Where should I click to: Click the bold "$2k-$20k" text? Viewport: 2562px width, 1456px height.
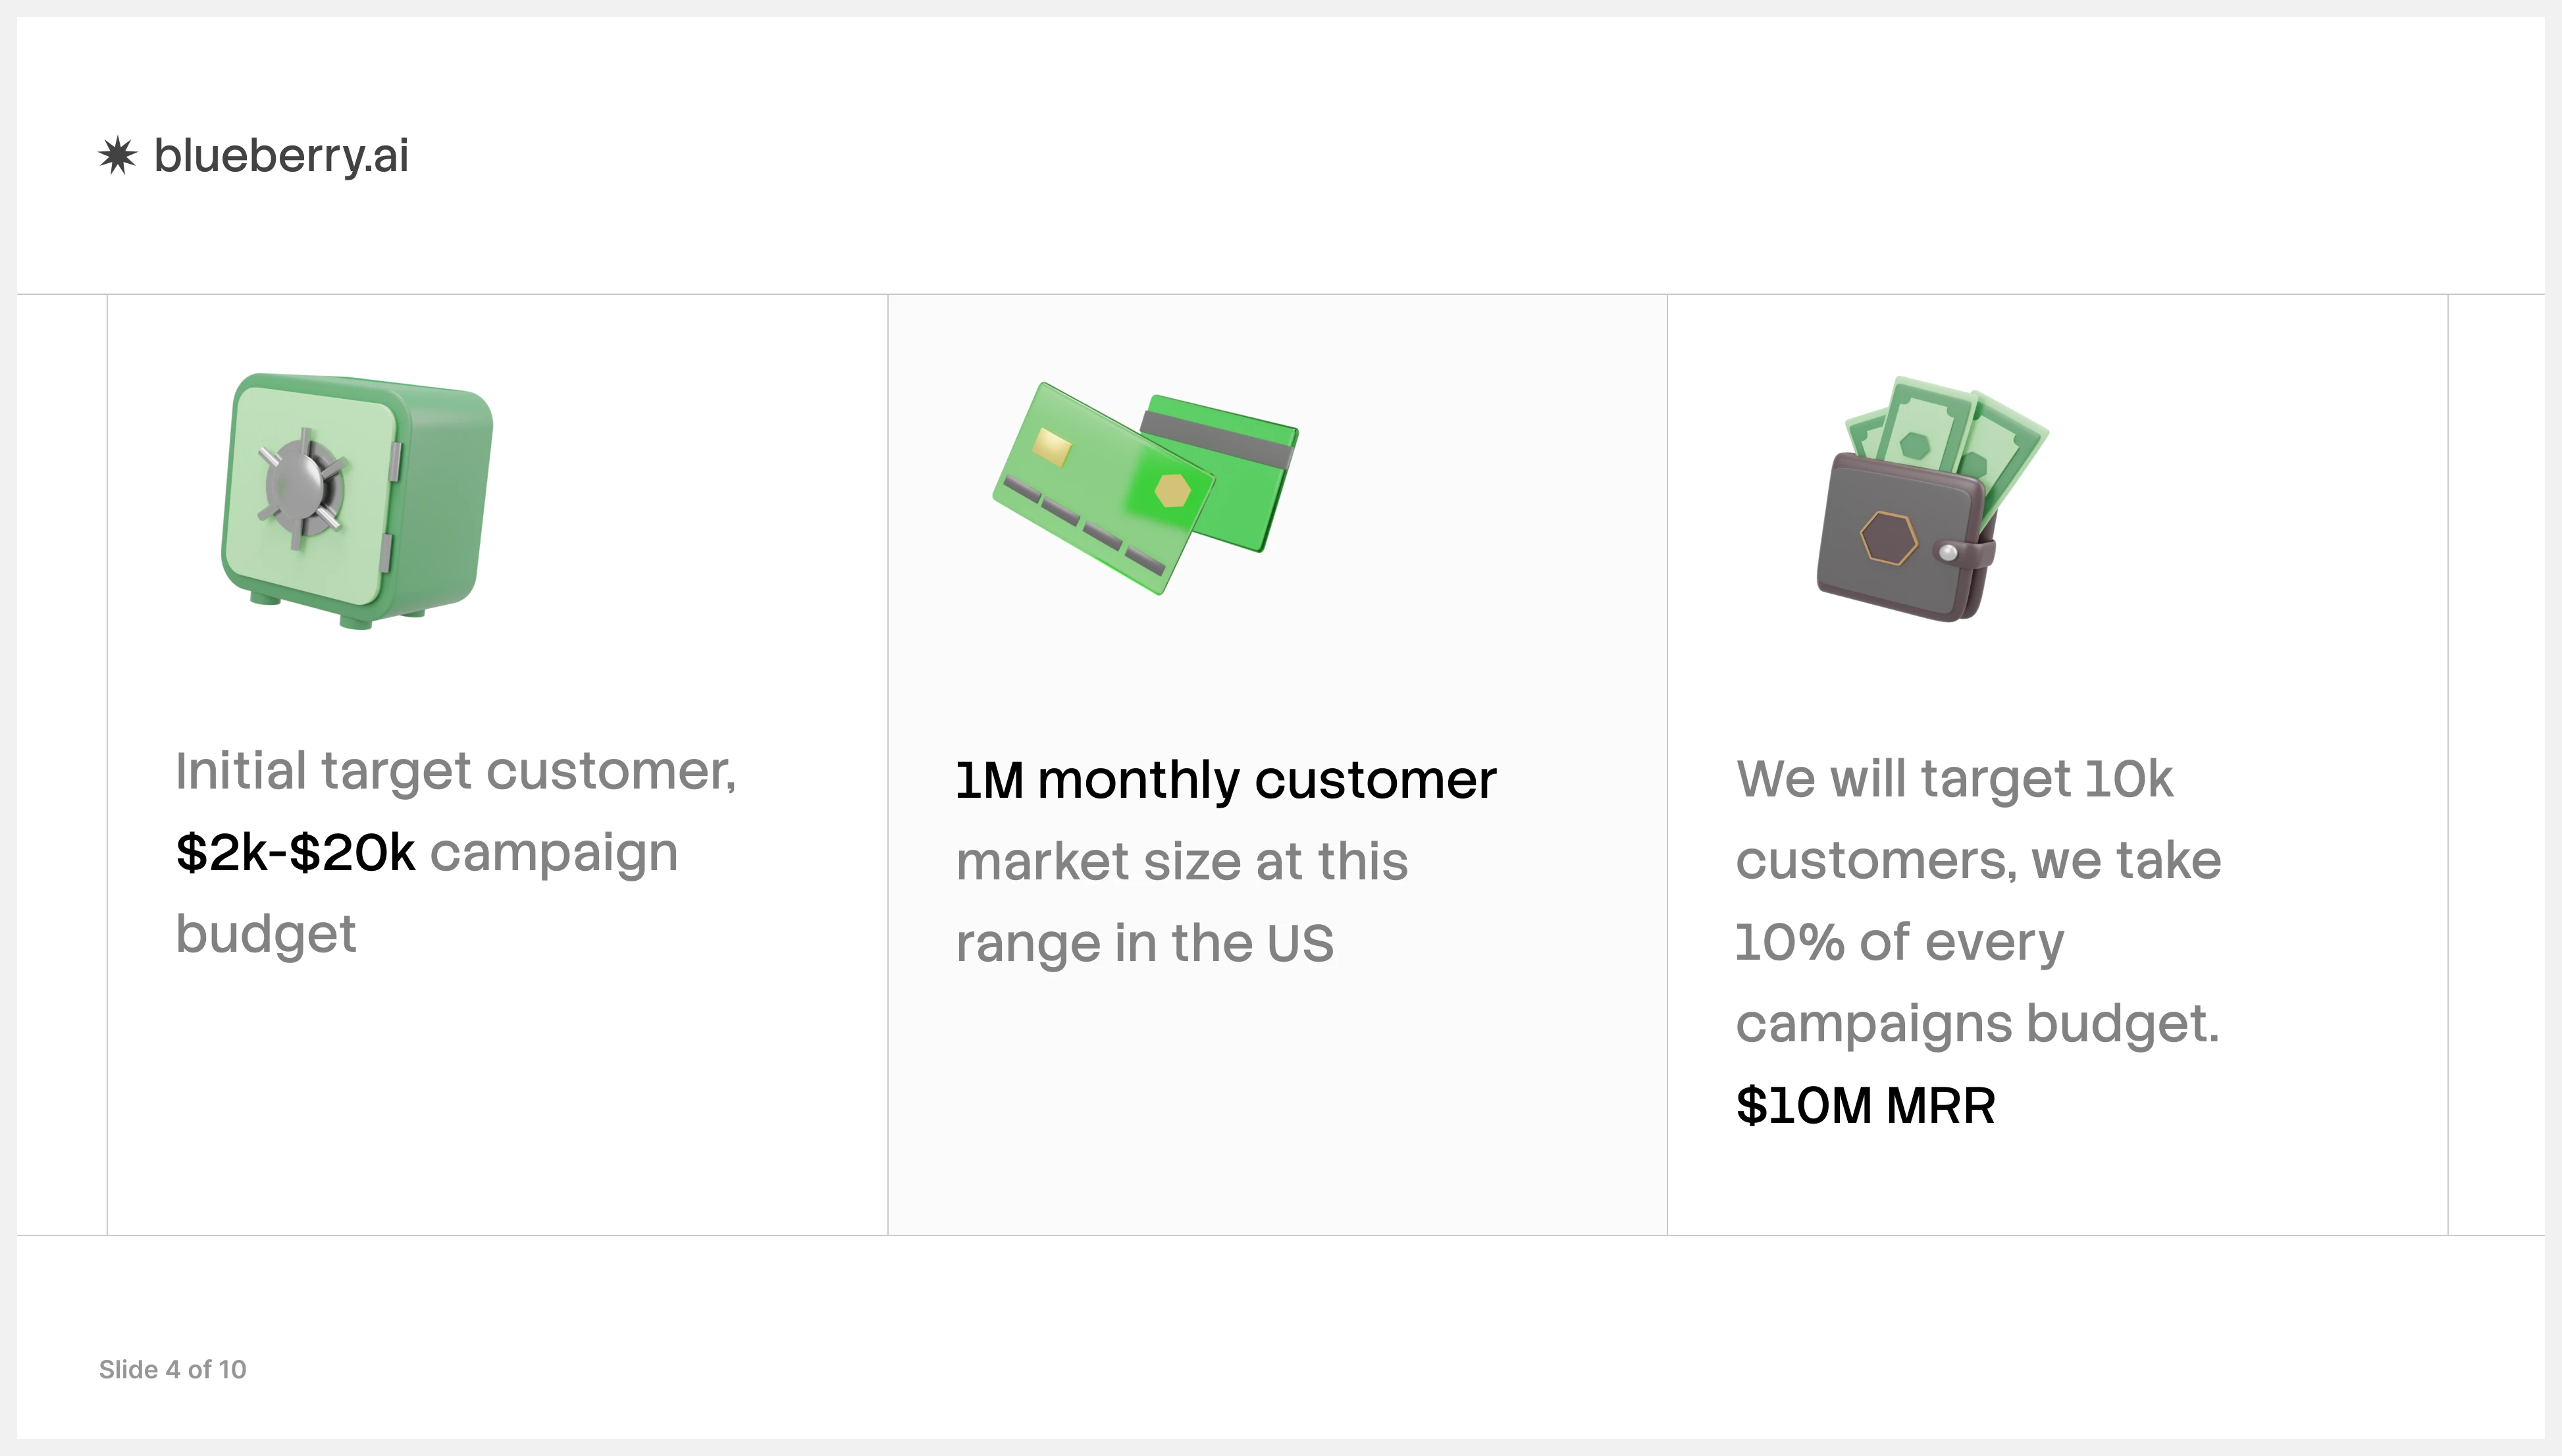[295, 853]
